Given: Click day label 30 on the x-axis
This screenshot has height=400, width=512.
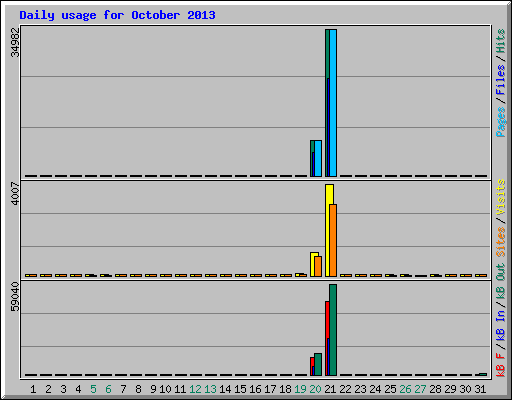Looking at the screenshot, I should click(465, 389).
